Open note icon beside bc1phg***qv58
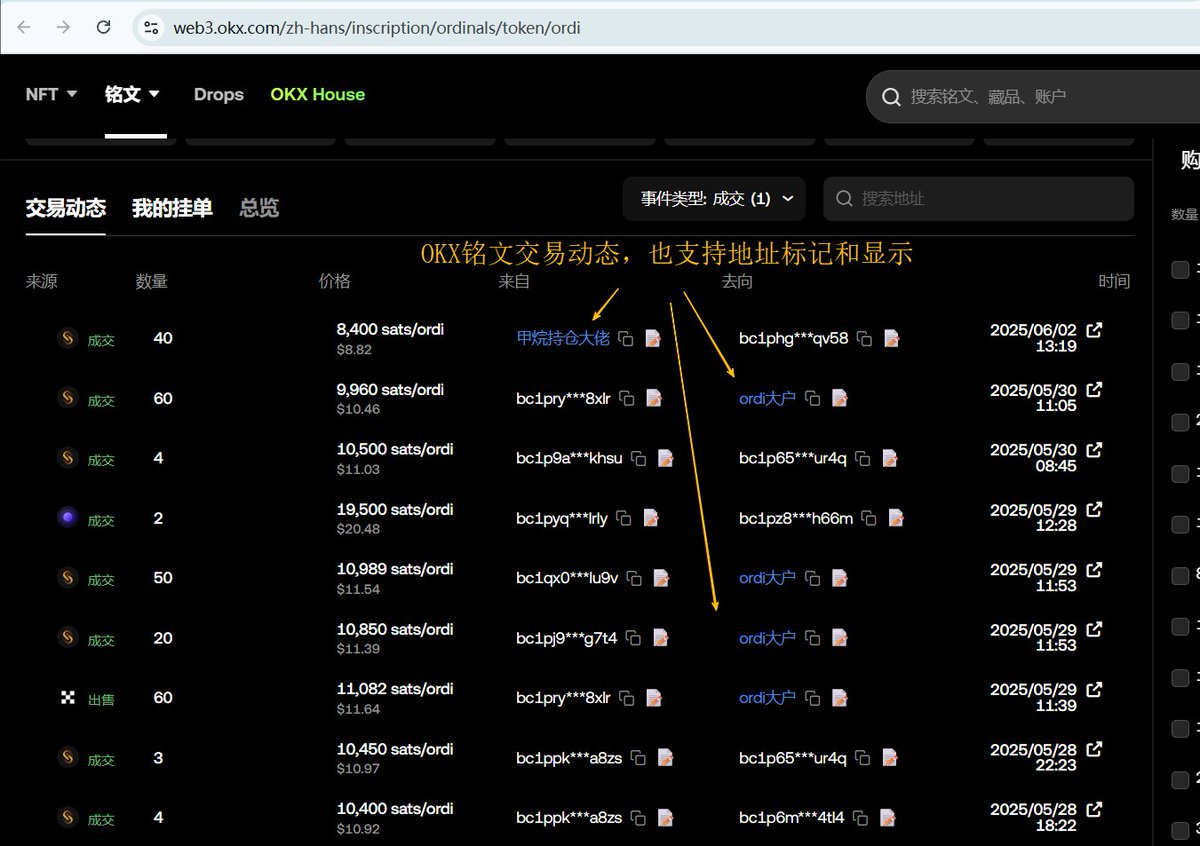 click(891, 339)
